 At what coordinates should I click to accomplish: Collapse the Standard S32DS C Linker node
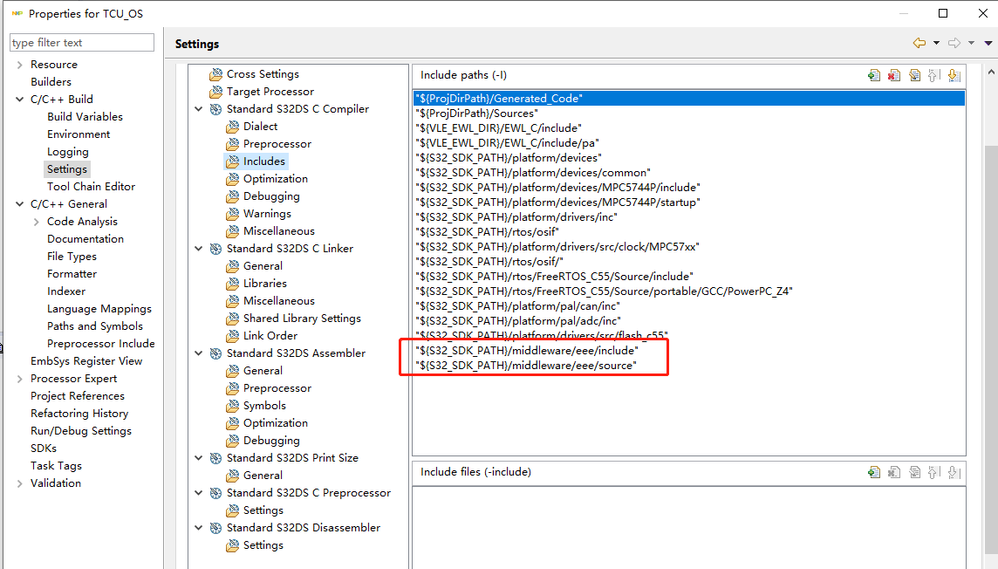click(199, 248)
